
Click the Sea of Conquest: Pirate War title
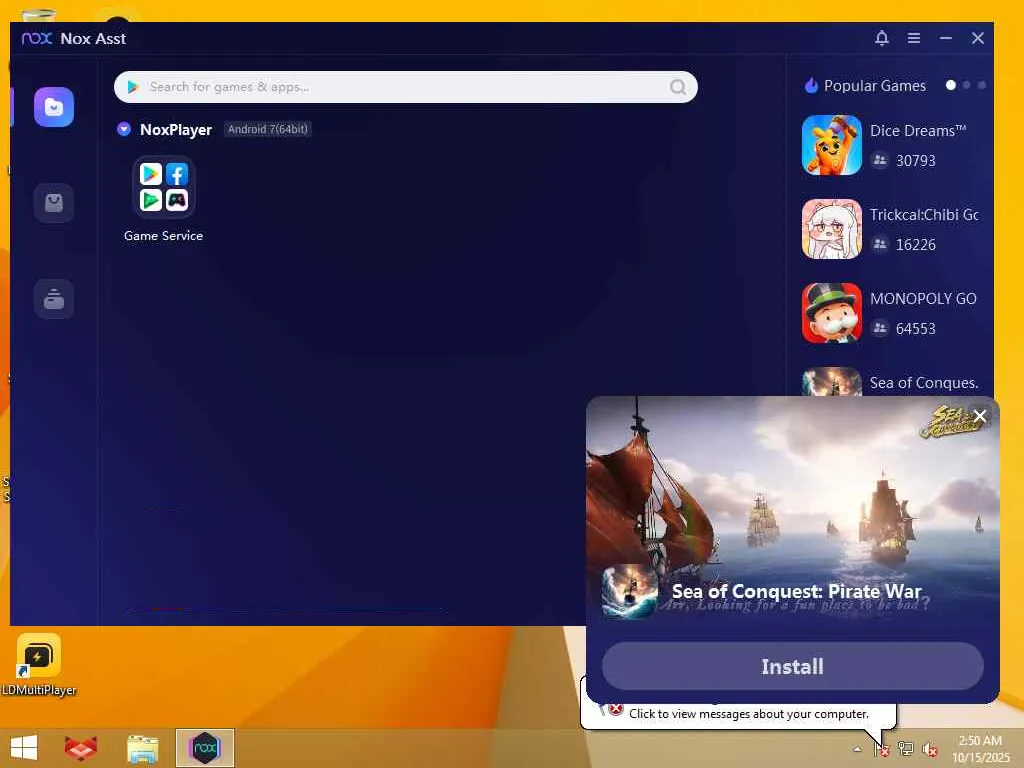tap(796, 592)
